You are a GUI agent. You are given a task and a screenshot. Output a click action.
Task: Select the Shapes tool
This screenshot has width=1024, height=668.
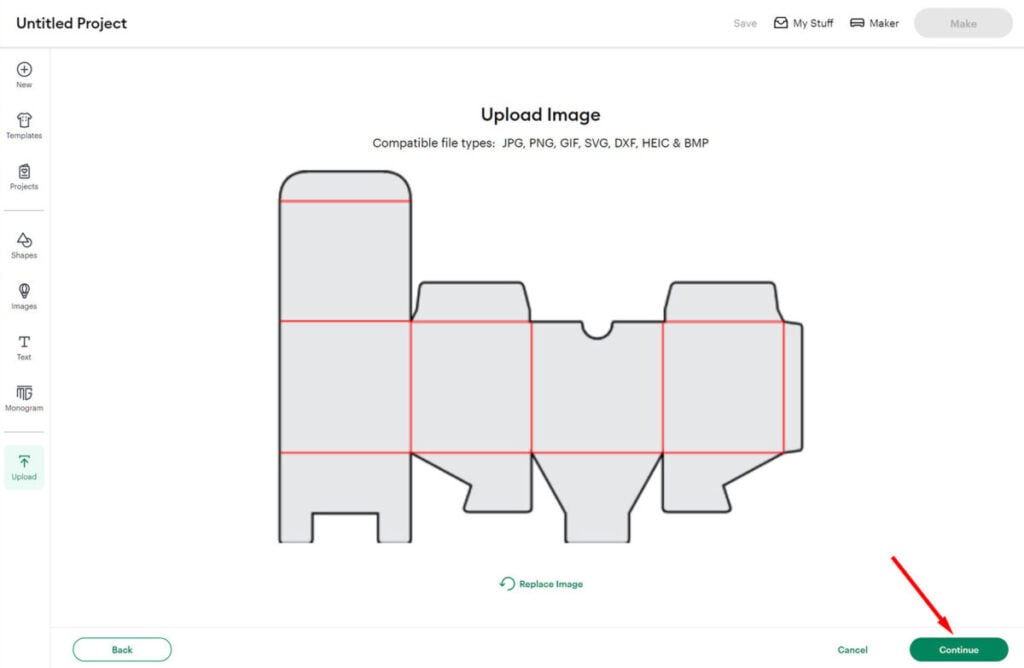tap(24, 241)
